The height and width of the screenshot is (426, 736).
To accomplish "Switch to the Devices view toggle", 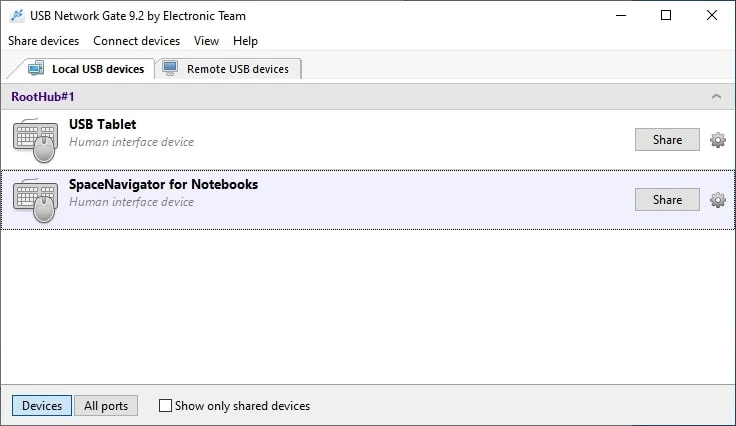I will click(42, 406).
